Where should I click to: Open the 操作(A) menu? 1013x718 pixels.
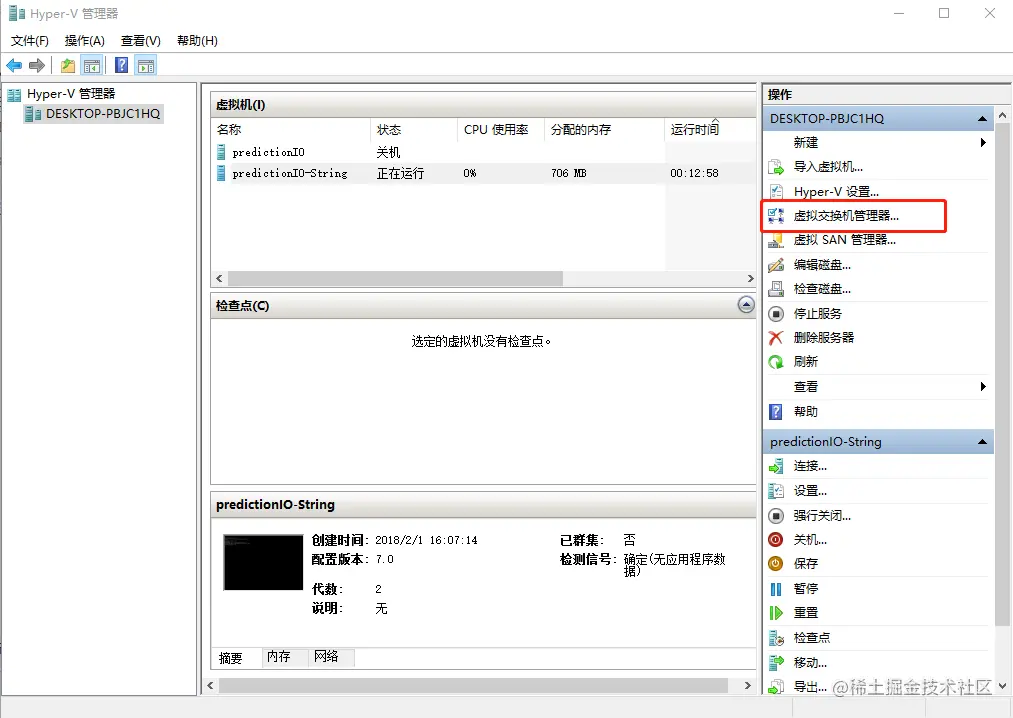pos(85,41)
